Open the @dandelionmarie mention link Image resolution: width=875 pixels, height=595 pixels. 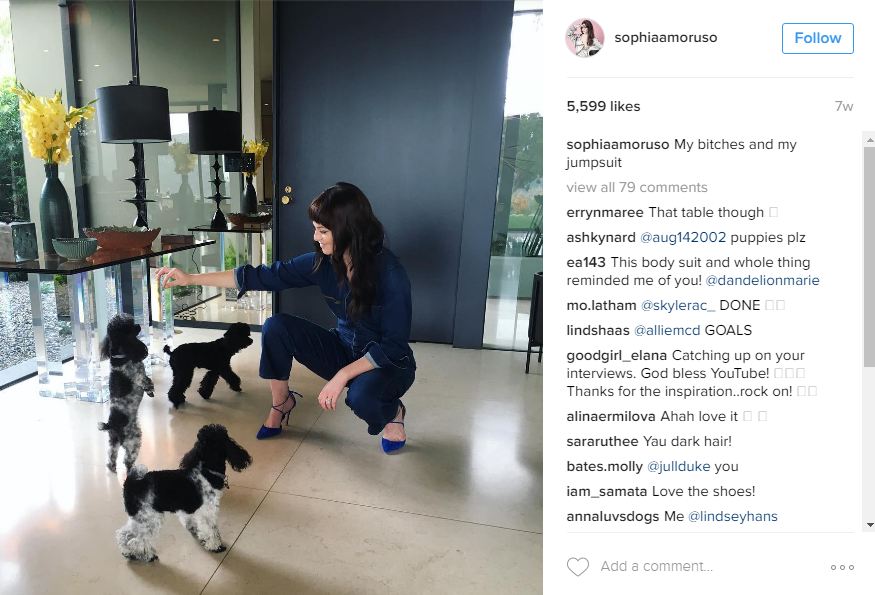coord(762,280)
